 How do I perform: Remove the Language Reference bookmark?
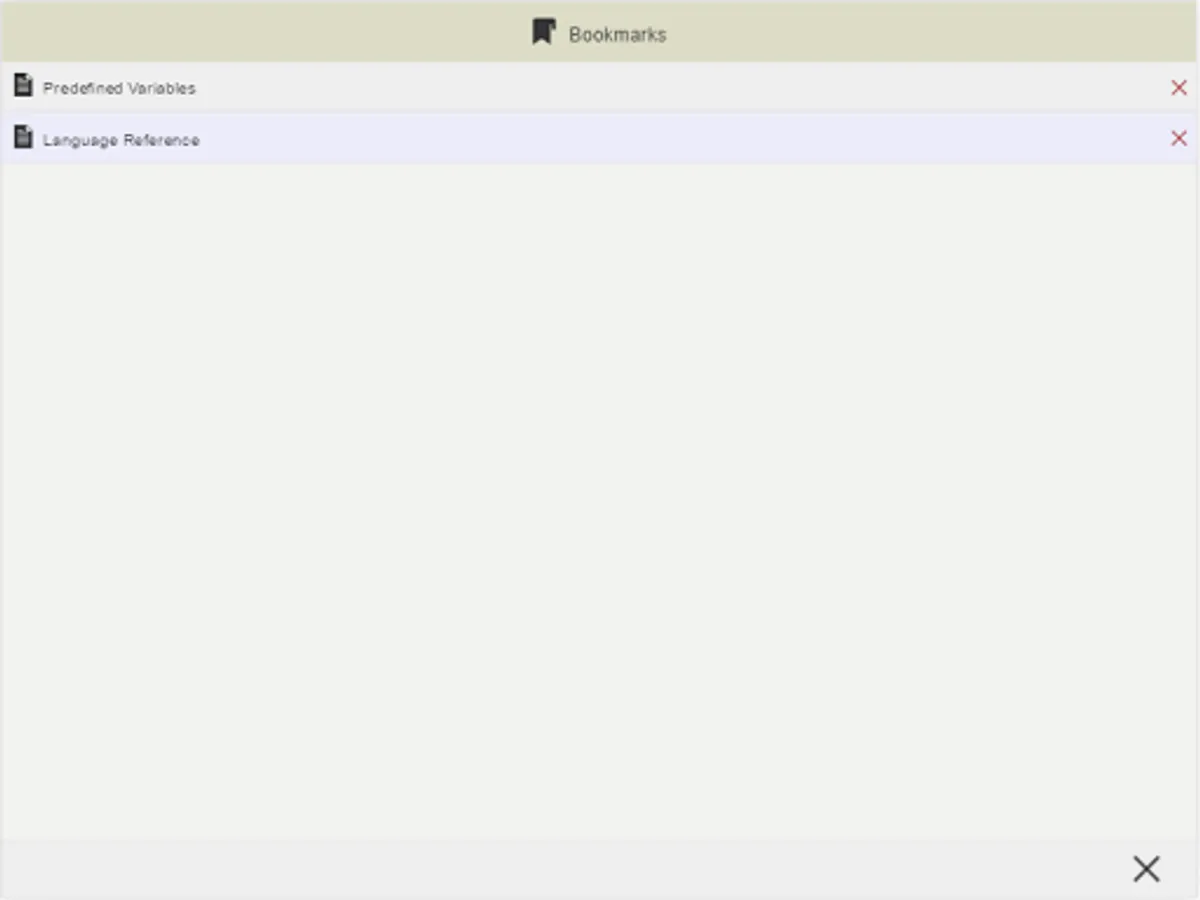[1179, 138]
